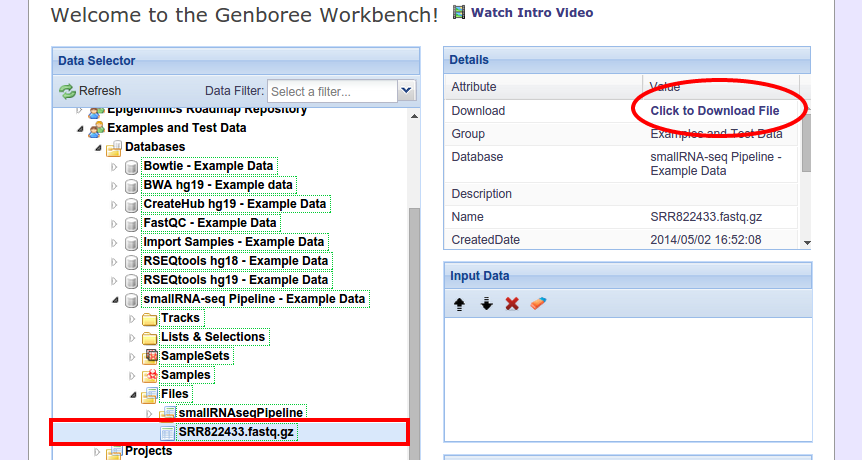Click the SampleSets icon in tree

tap(150, 356)
